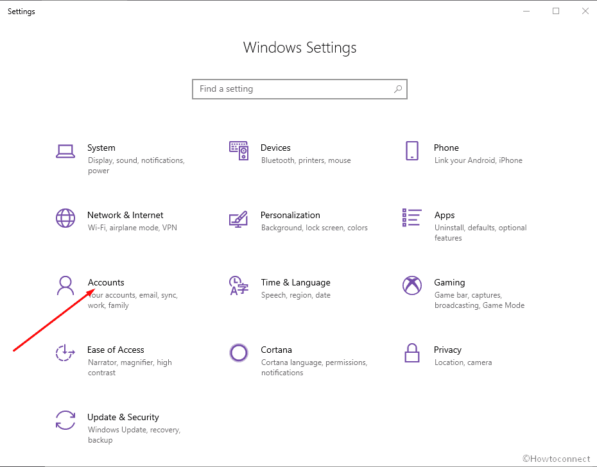Click 'Display, sound, notifications, power' description

pyautogui.click(x=136, y=166)
